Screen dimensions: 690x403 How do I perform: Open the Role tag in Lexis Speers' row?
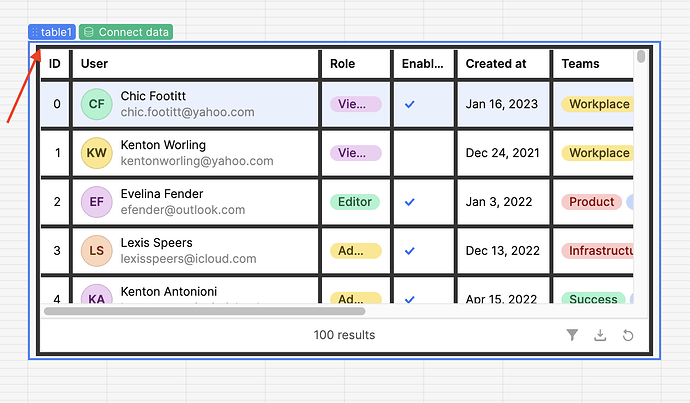coord(355,251)
